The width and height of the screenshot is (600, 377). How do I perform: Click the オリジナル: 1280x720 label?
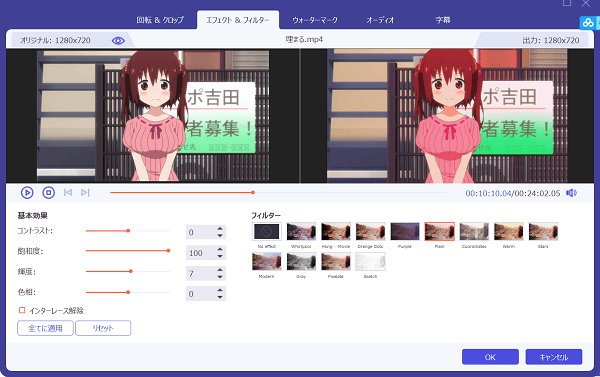click(x=55, y=40)
